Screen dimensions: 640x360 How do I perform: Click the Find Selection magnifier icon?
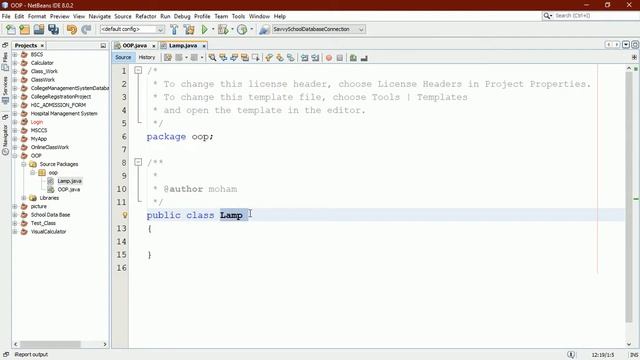pos(212,58)
